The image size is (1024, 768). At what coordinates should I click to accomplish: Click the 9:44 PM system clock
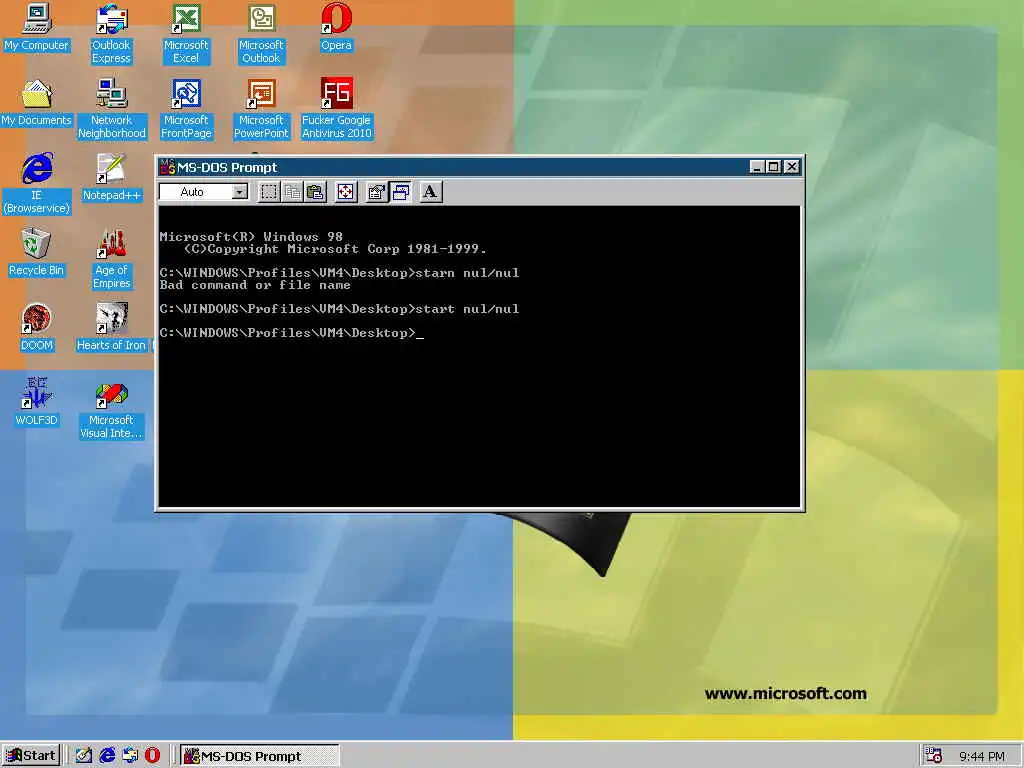[x=982, y=756]
